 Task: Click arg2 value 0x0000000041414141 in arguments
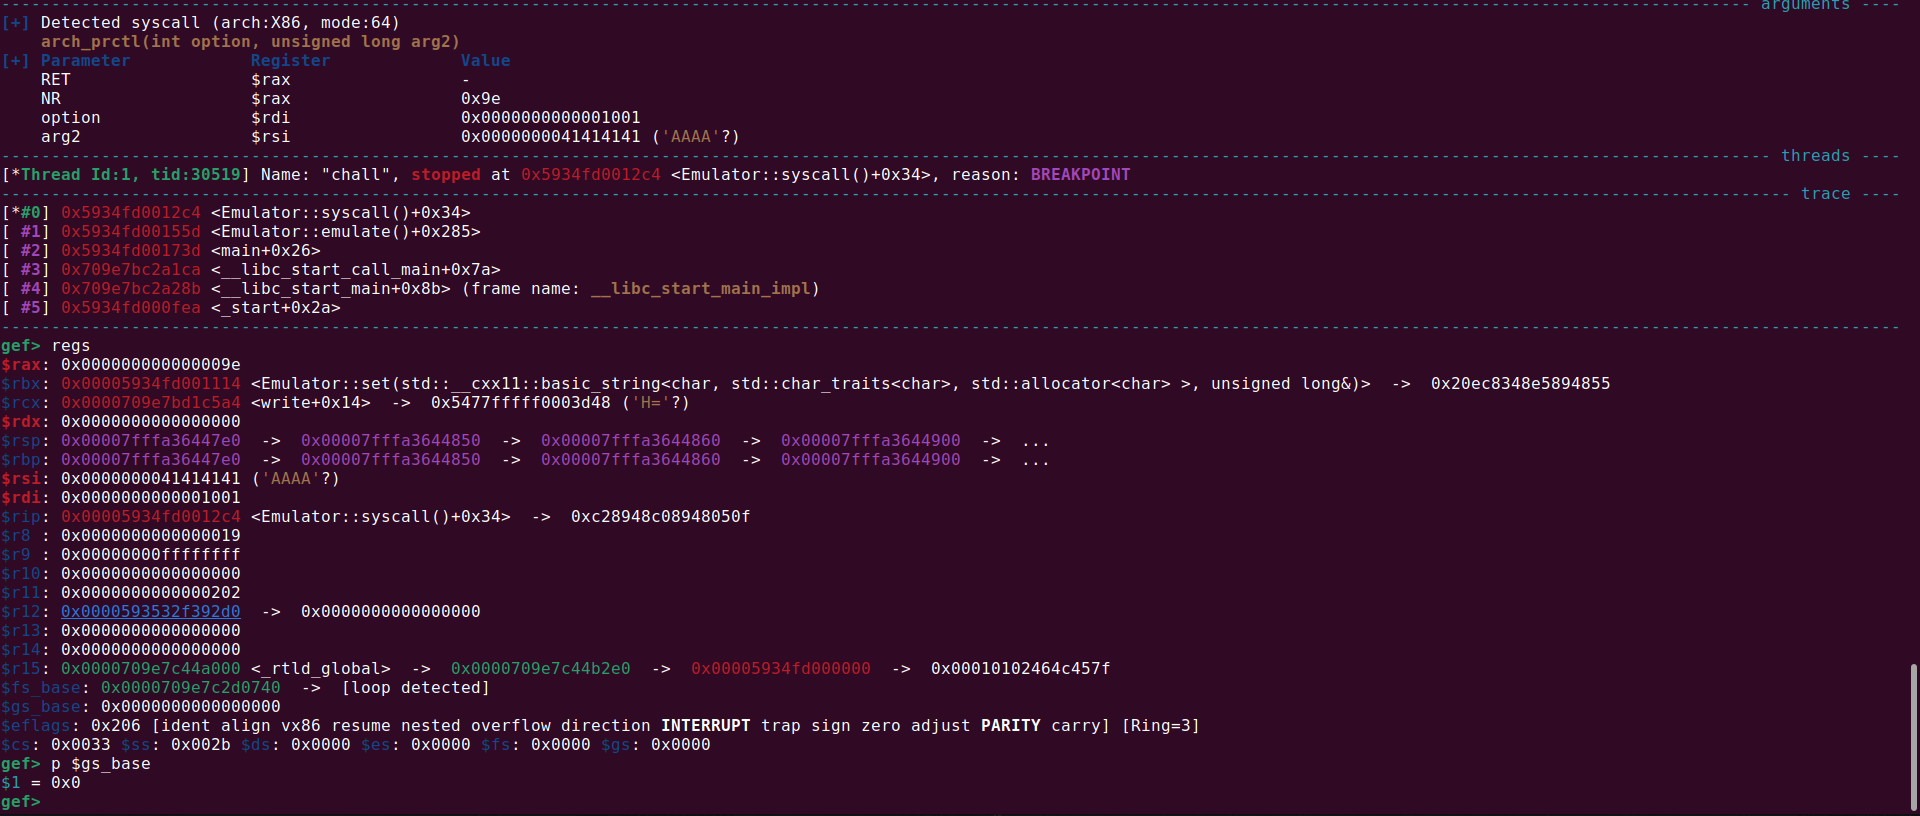click(x=550, y=136)
